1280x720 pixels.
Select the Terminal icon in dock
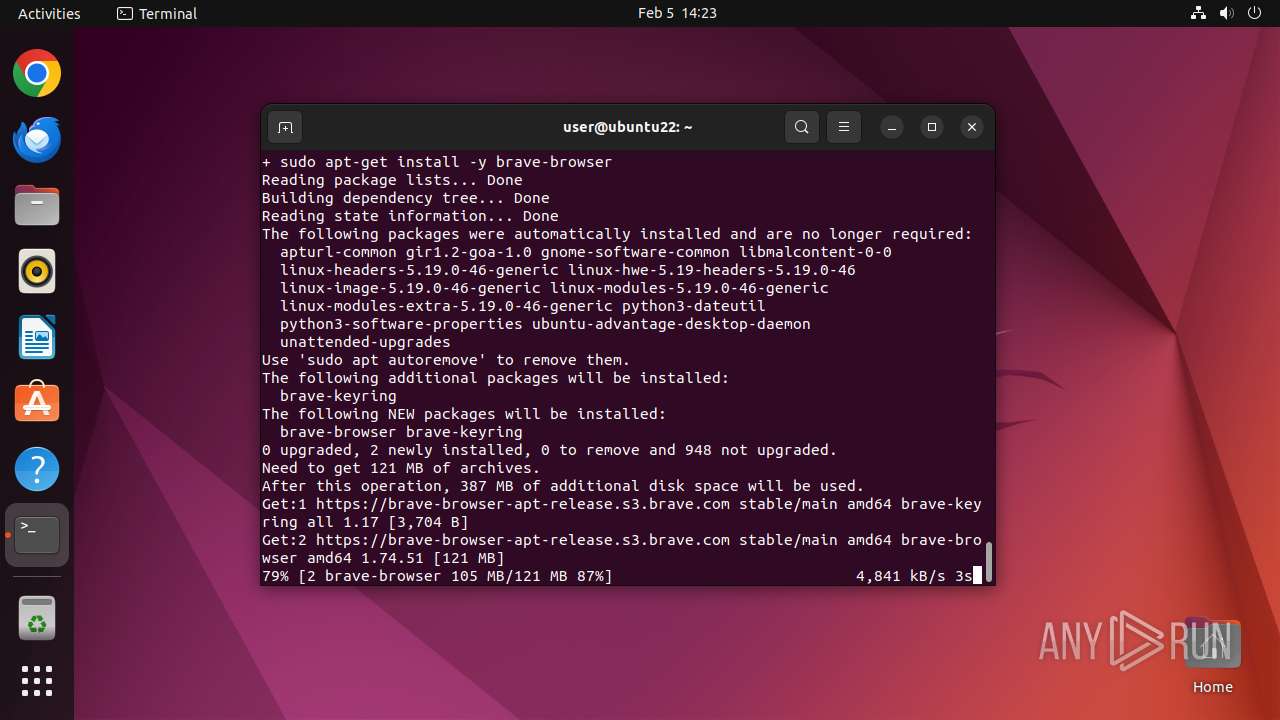(37, 535)
